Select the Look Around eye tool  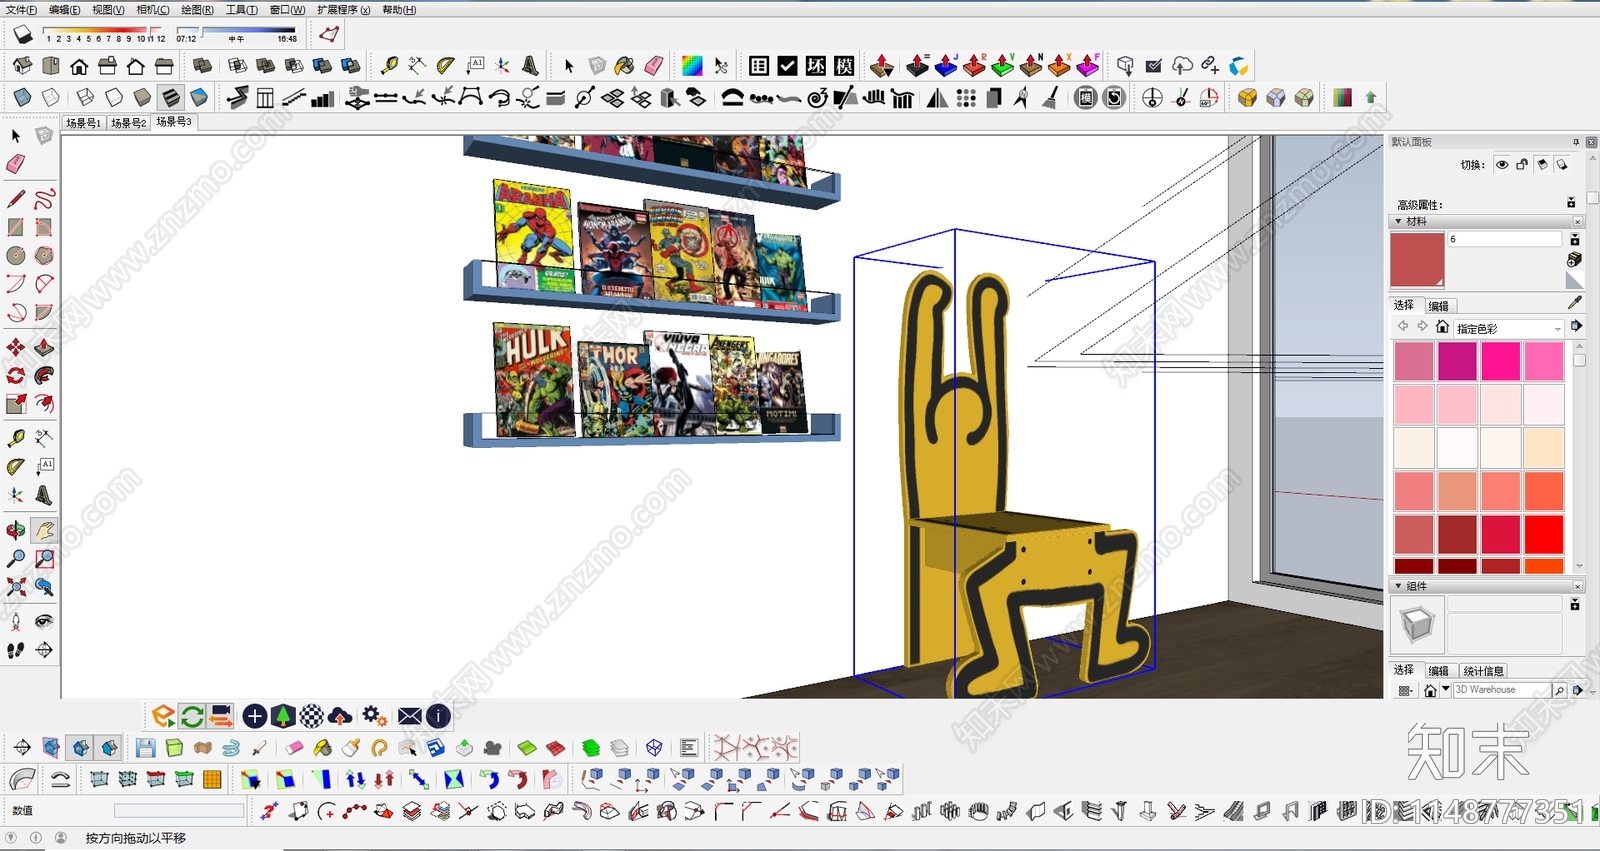point(44,621)
